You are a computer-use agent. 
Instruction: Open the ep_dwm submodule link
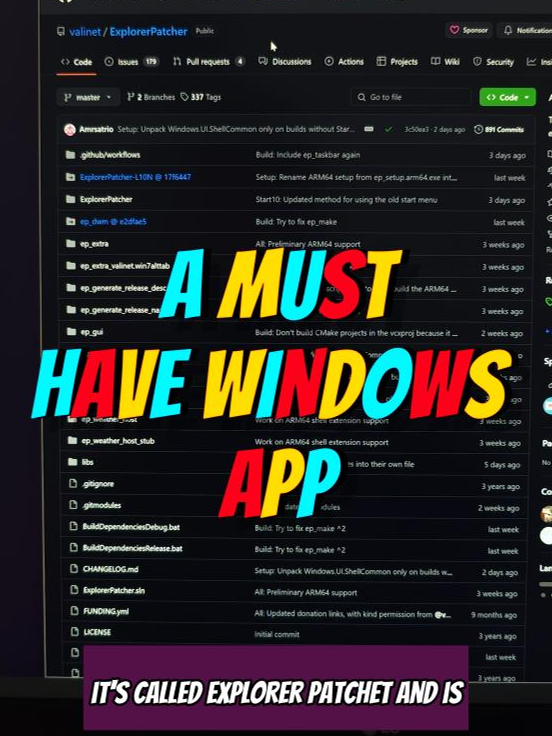pos(113,222)
